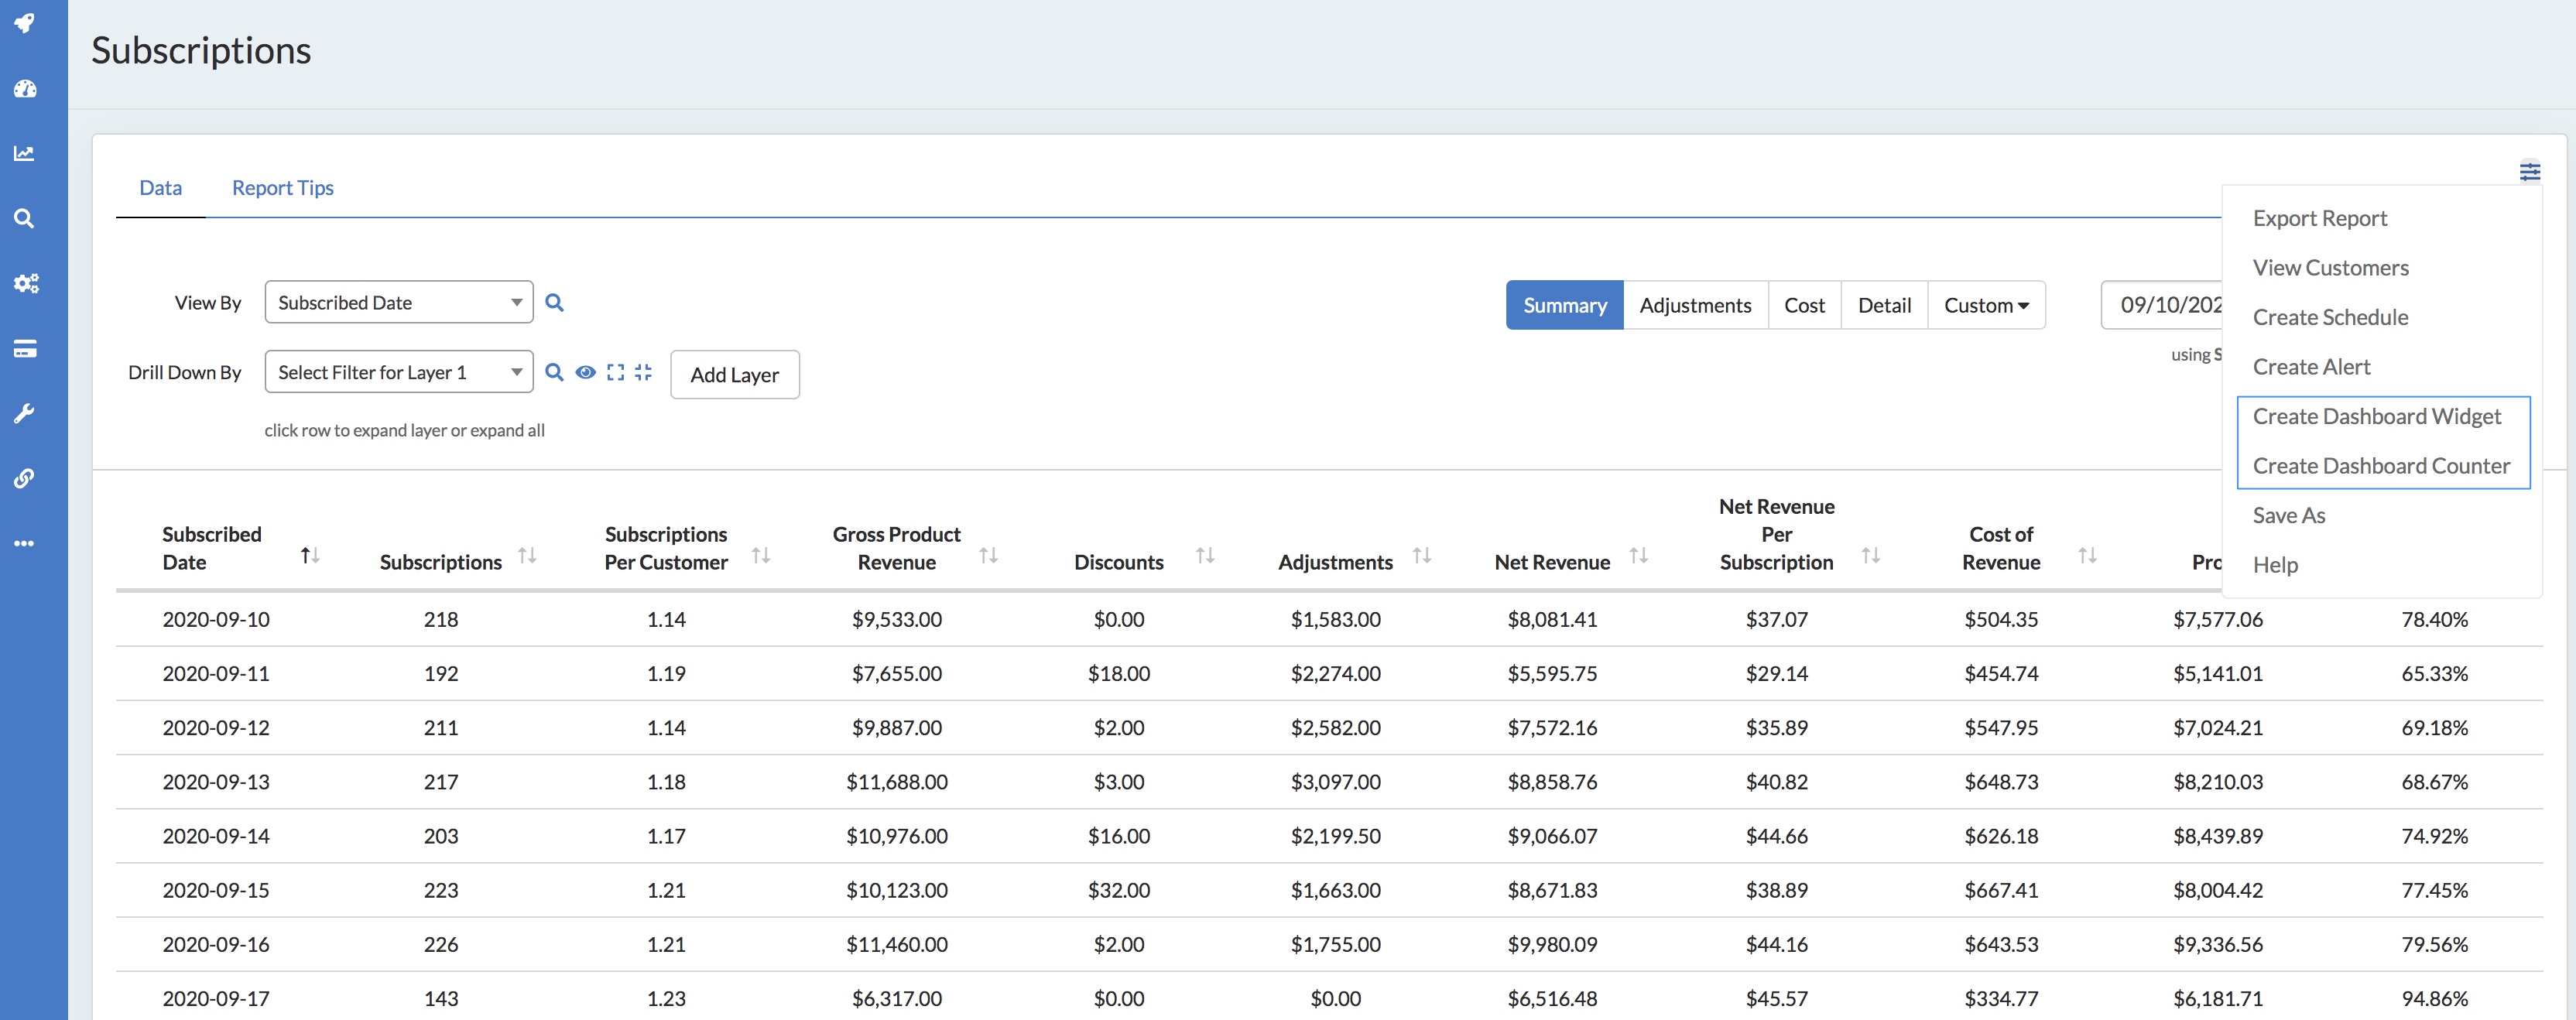Open the chart reports sidebar icon
Image resolution: width=2576 pixels, height=1020 pixels.
tap(25, 153)
